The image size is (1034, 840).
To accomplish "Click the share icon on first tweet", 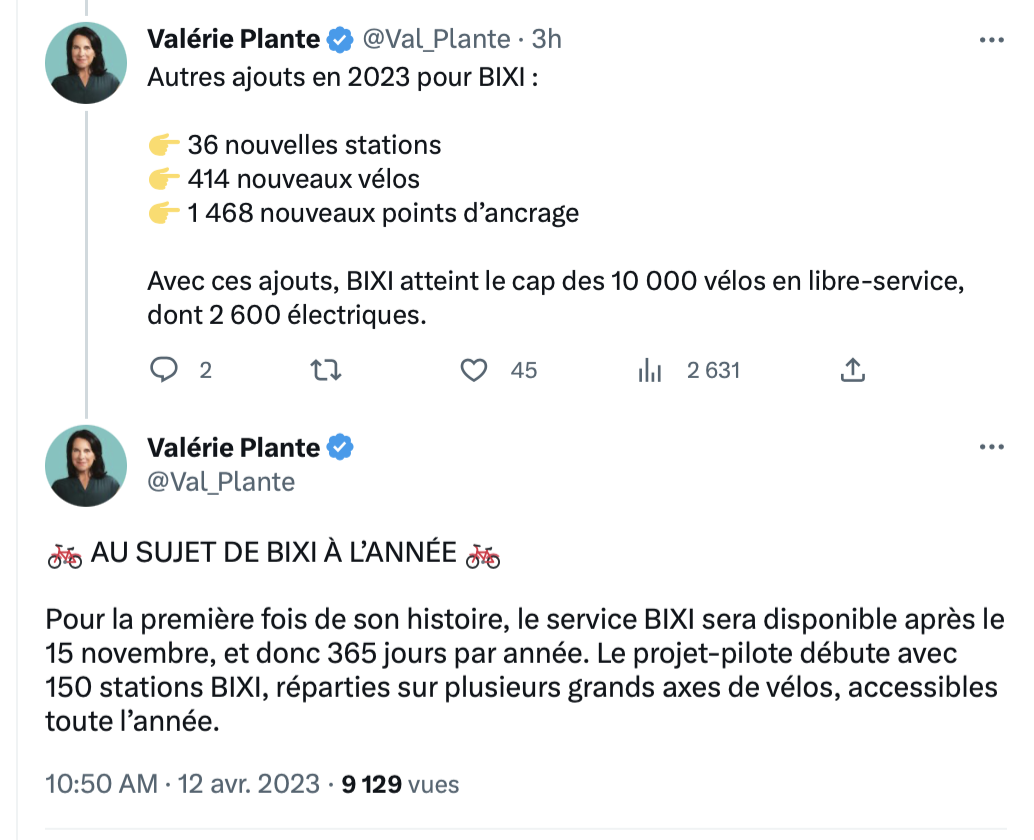I will pyautogui.click(x=852, y=370).
